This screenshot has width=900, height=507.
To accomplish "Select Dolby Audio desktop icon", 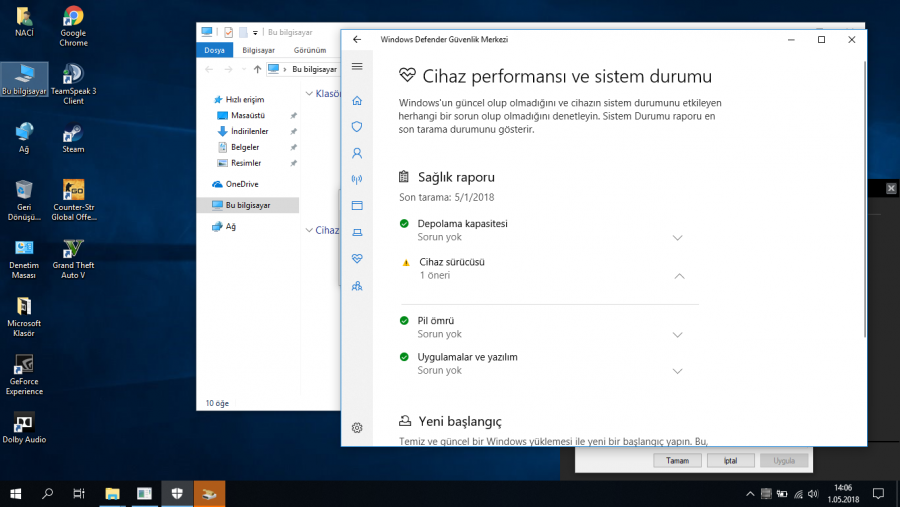I will (24, 428).
